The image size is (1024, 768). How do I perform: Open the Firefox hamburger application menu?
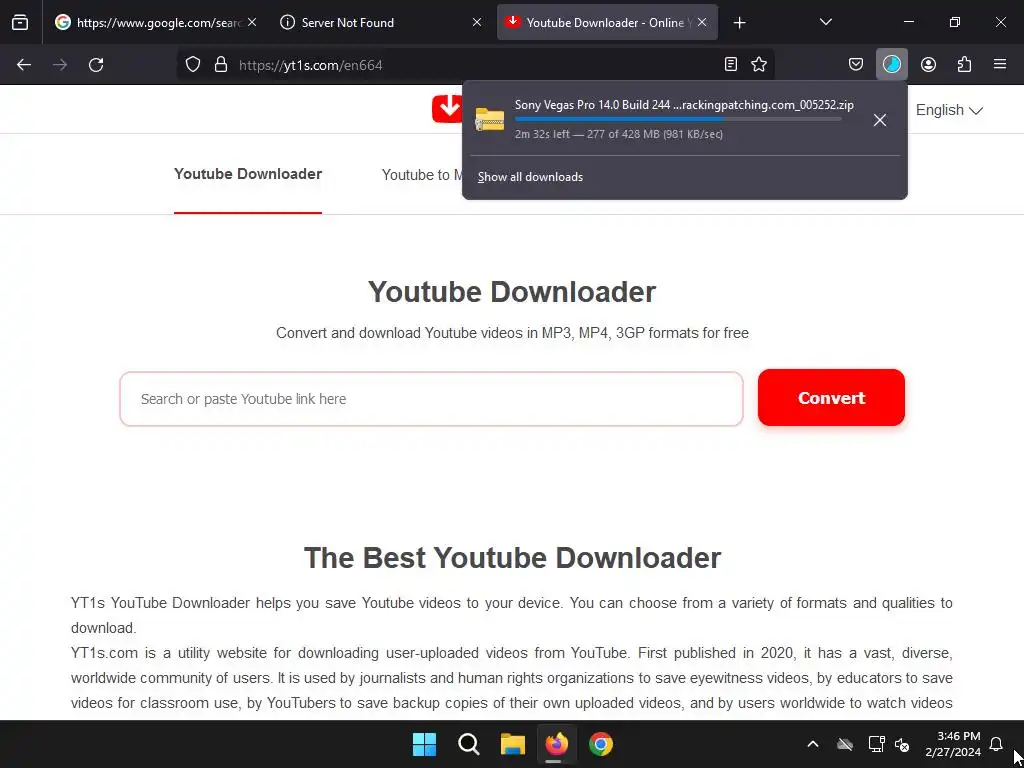point(1000,65)
